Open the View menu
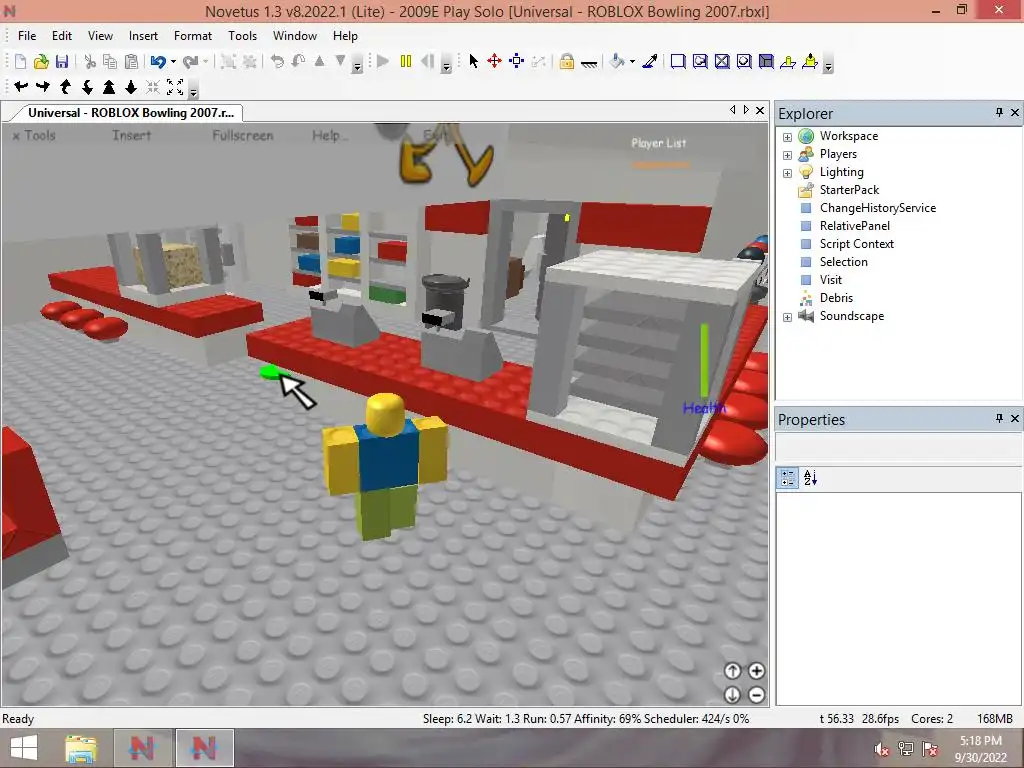 point(100,36)
